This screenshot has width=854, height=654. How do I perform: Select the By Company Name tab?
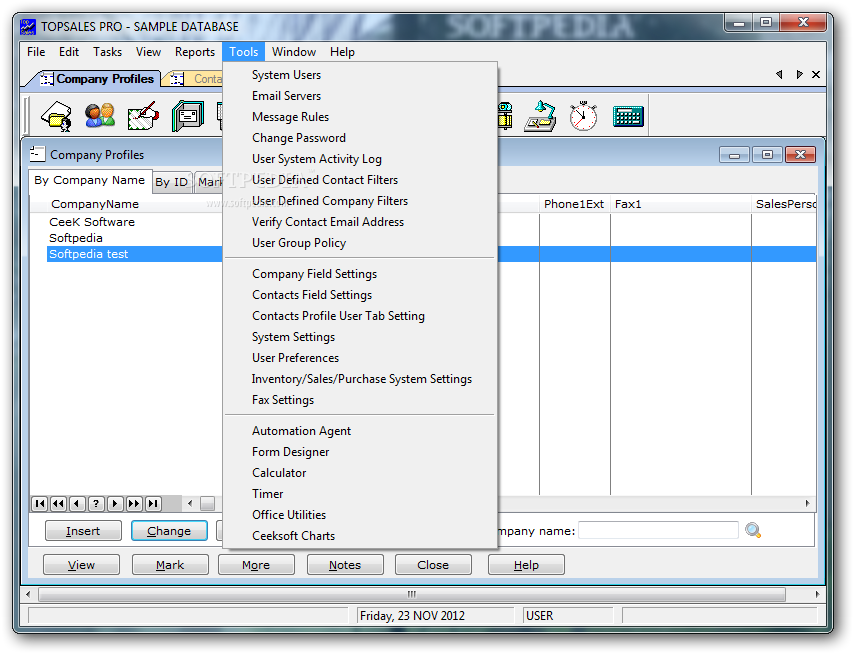[89, 180]
